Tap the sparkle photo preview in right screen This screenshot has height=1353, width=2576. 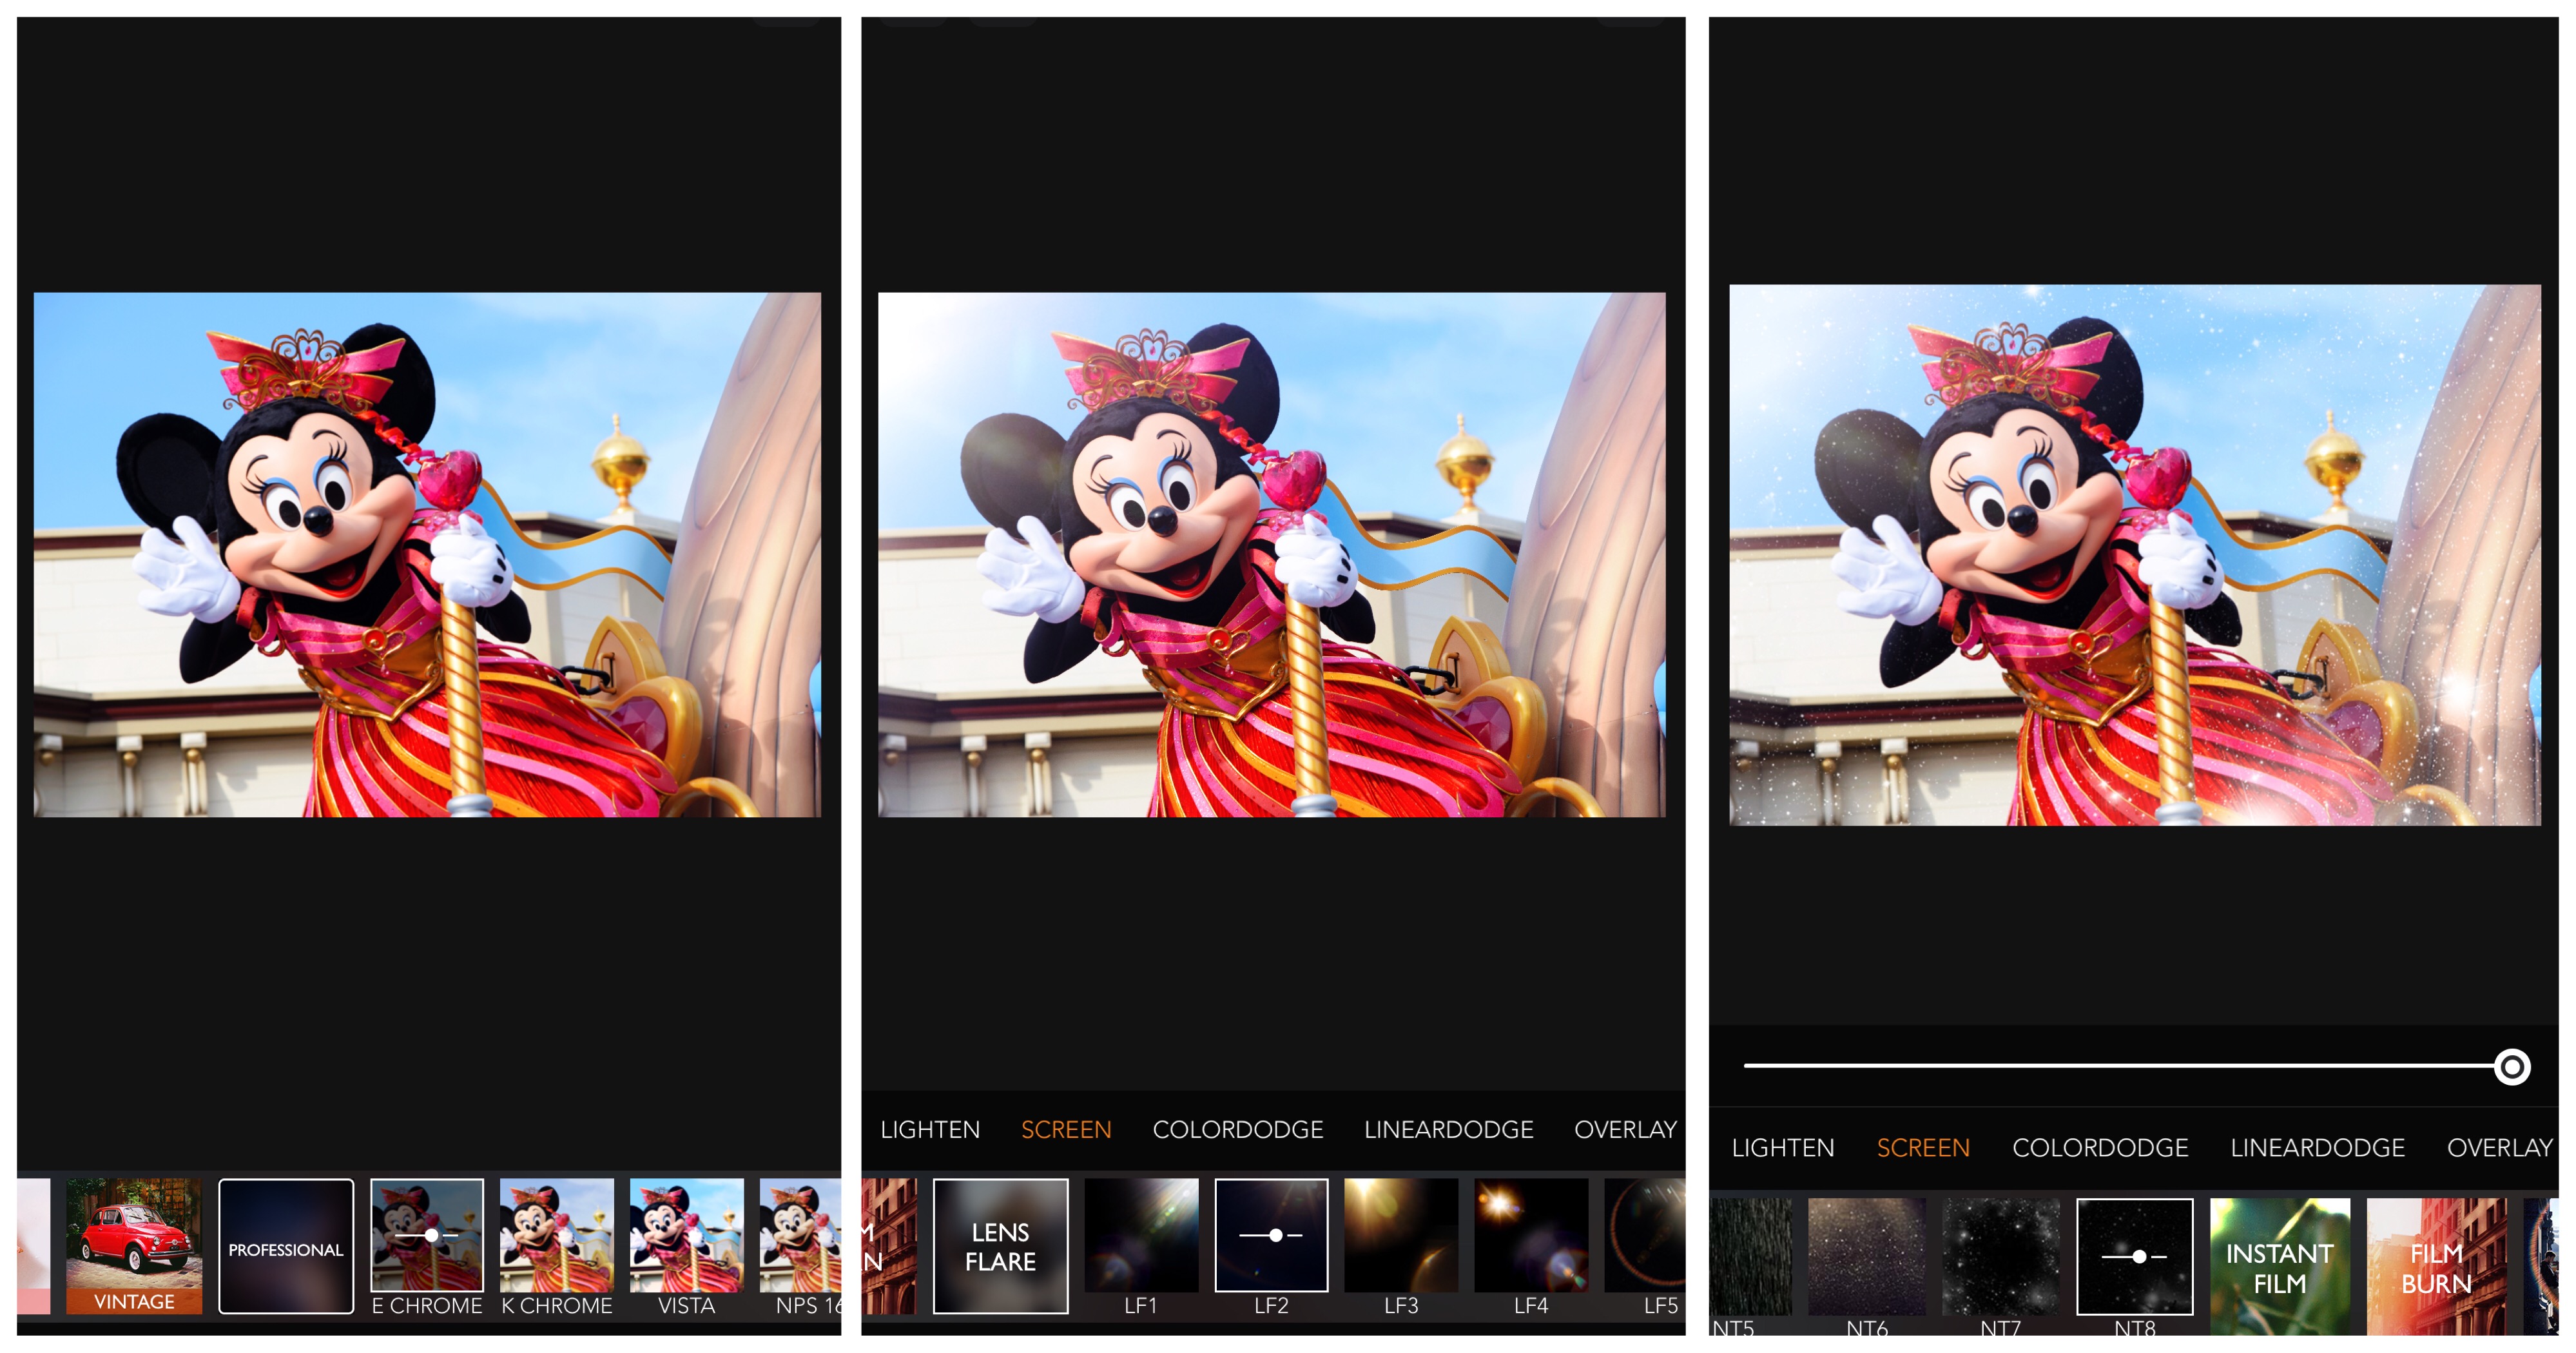tap(2135, 555)
